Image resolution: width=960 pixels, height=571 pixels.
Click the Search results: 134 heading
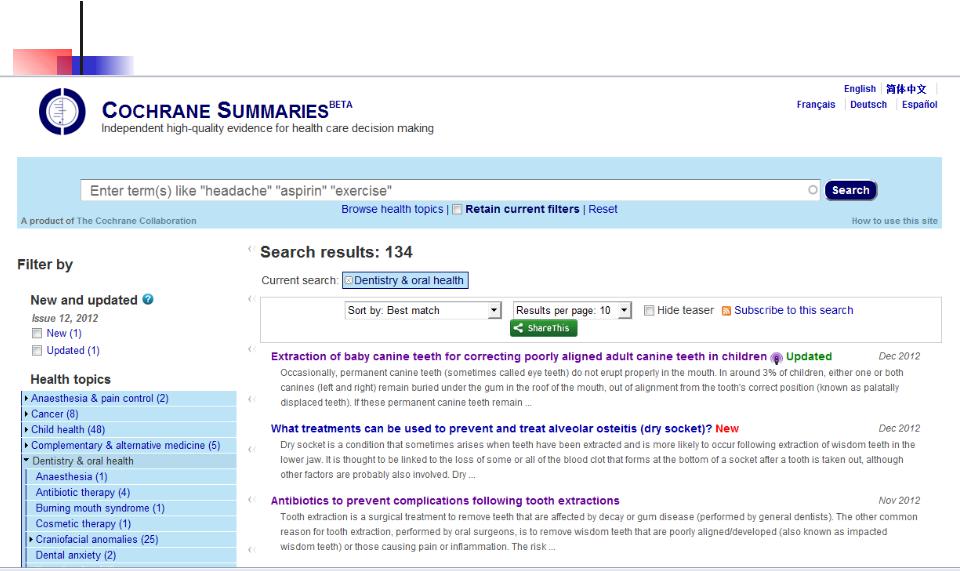tap(336, 252)
